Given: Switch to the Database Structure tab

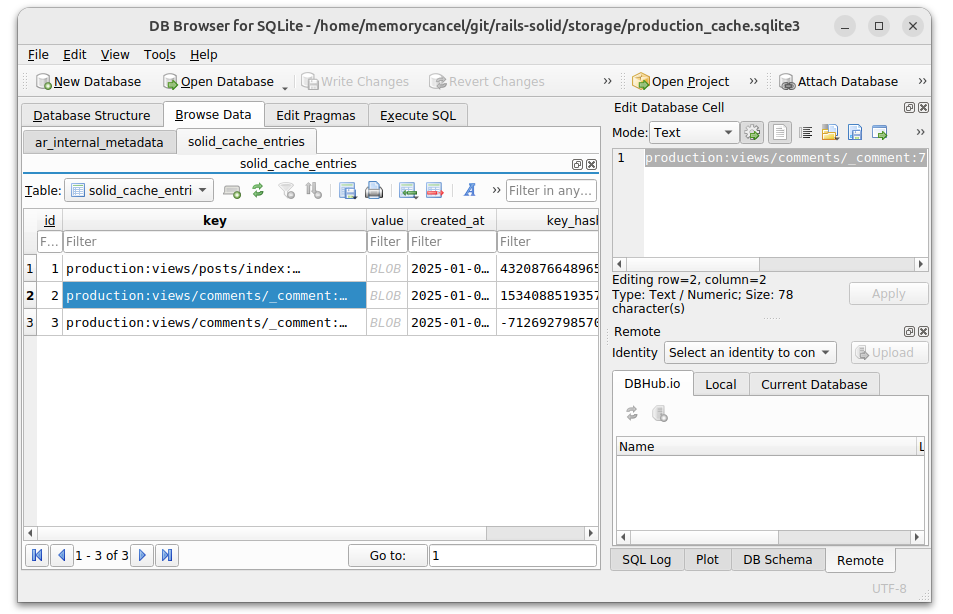Looking at the screenshot, I should [92, 116].
